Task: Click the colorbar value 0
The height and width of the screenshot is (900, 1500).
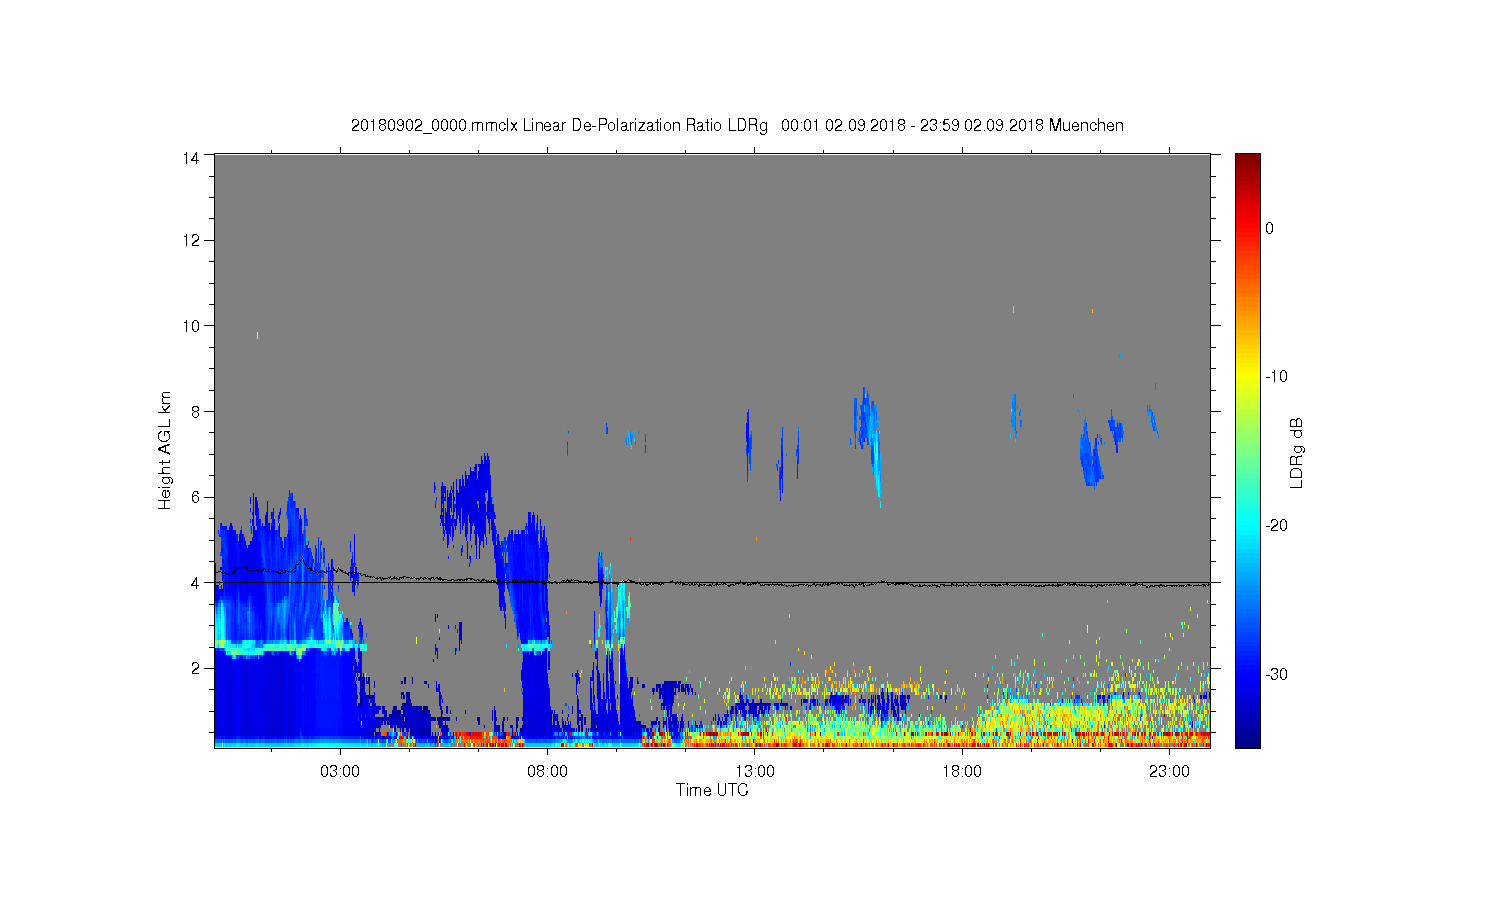Action: 1270,228
